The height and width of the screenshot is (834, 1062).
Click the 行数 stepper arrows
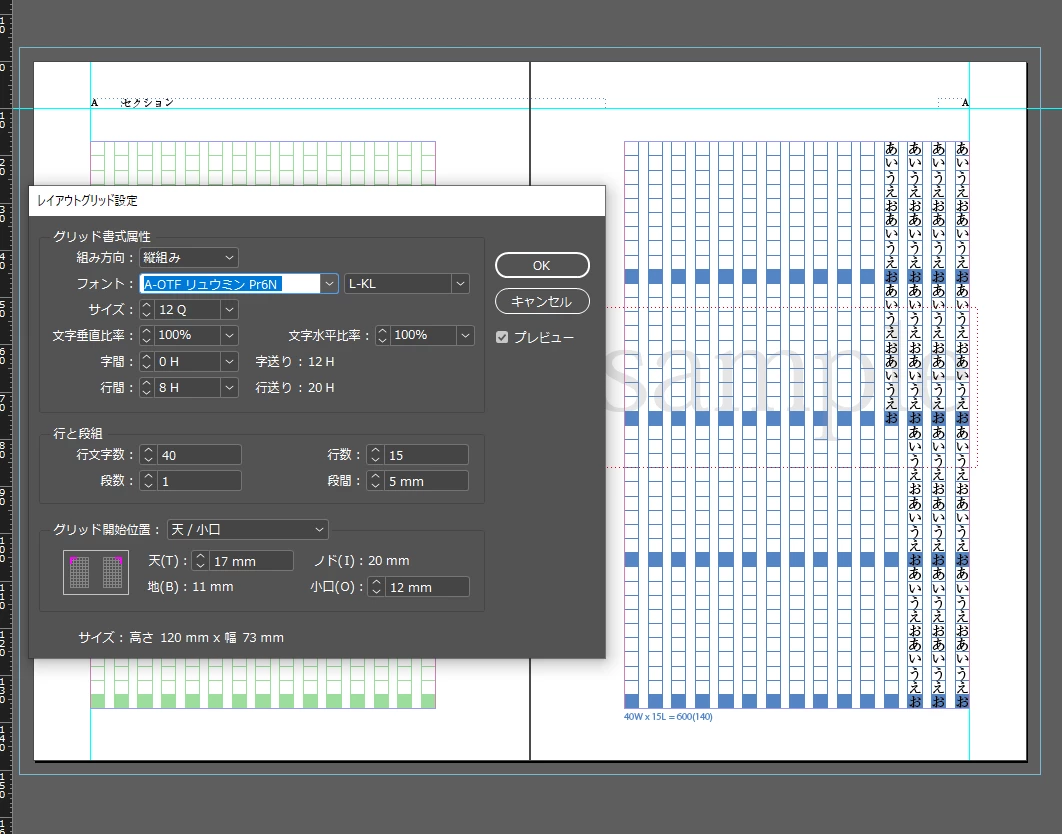pyautogui.click(x=375, y=455)
